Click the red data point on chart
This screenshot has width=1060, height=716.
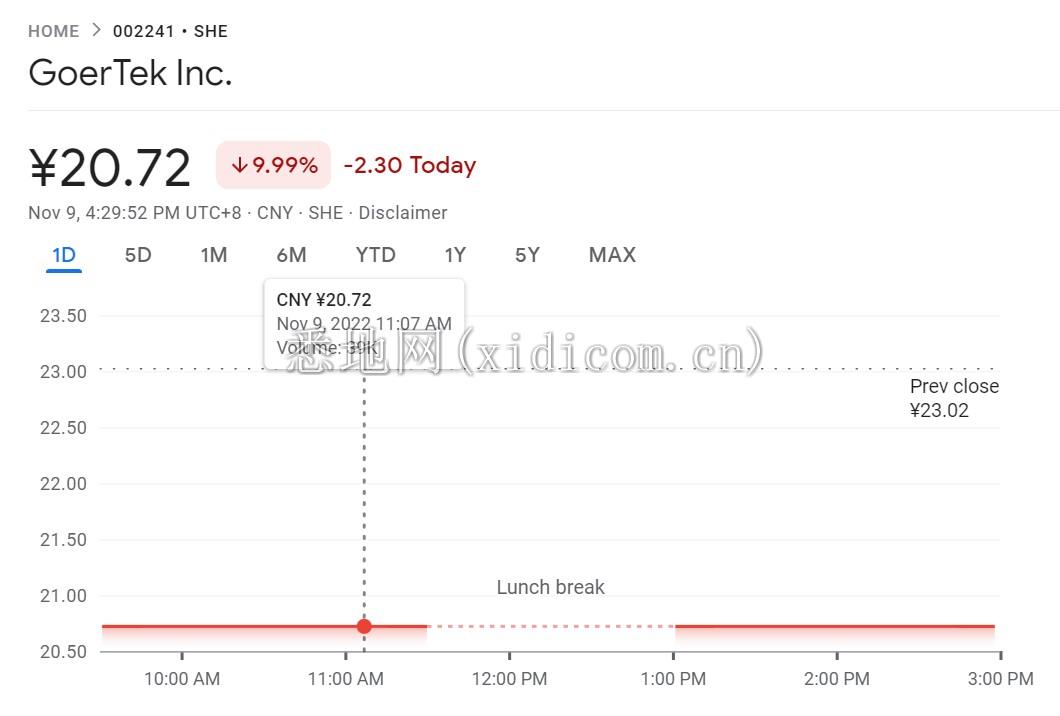[364, 627]
